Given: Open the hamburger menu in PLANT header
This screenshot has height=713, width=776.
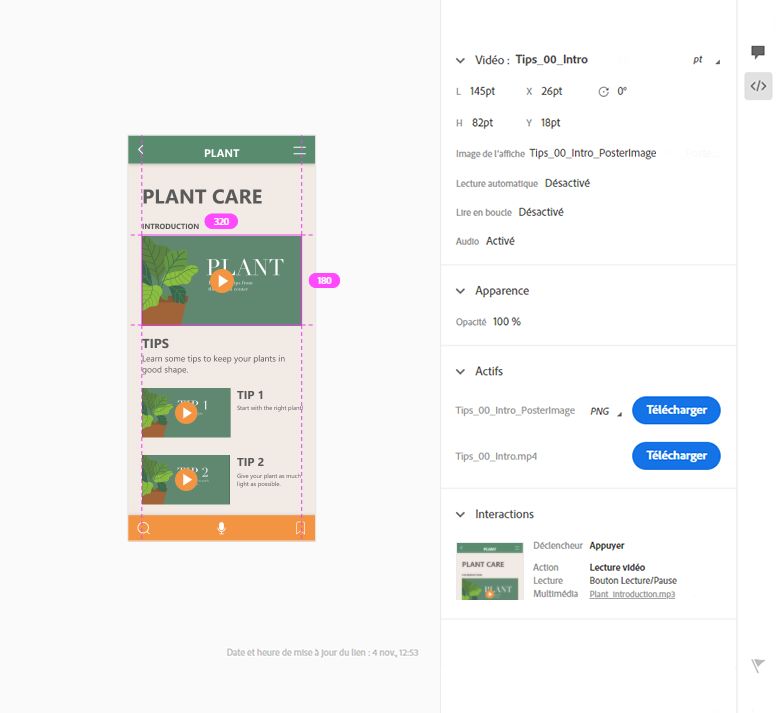Looking at the screenshot, I should coord(299,151).
